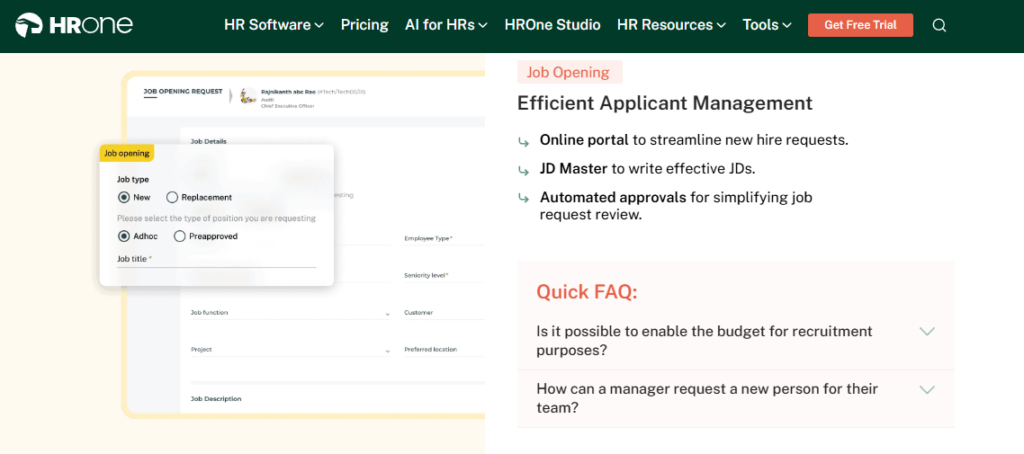Click the Efficient Applicant Management heading
The height and width of the screenshot is (454, 1024).
[x=665, y=103]
